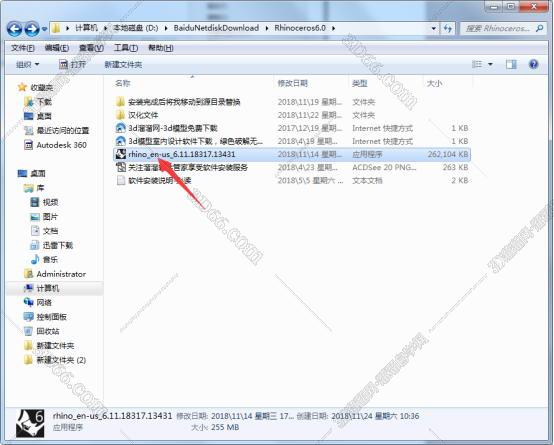The image size is (554, 445).
Task: Open the 编辑(E) menu
Action: [57, 48]
